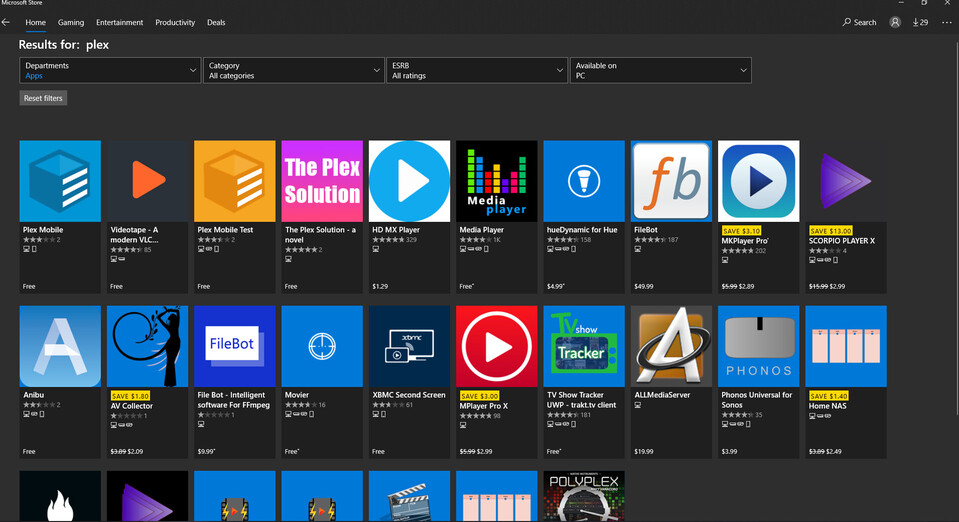
Task: Select the ALLMediaServer app icon
Action: click(x=672, y=346)
